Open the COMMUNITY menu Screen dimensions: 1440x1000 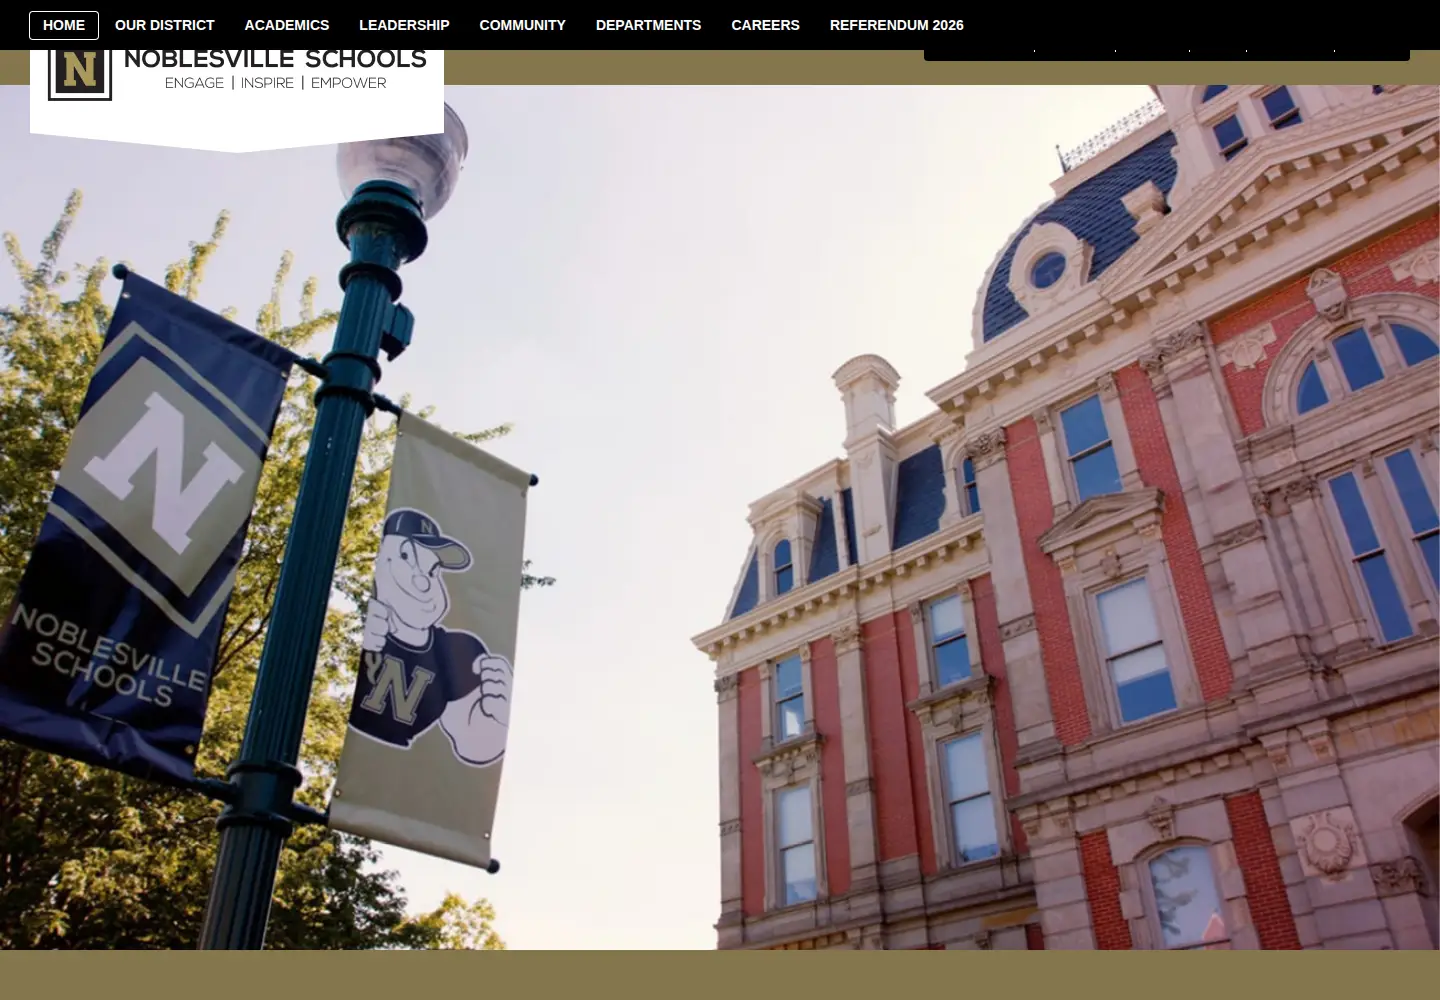(x=522, y=25)
